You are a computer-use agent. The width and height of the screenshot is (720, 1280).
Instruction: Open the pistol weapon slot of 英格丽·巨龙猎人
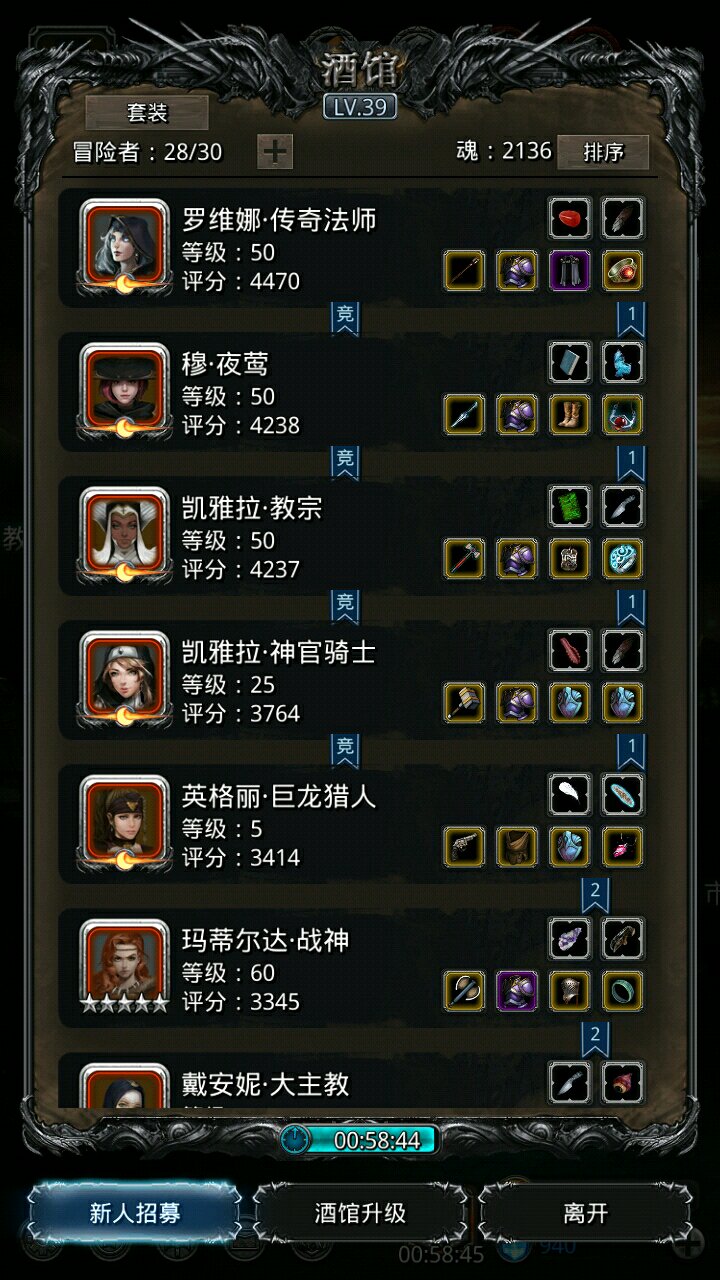(x=465, y=847)
